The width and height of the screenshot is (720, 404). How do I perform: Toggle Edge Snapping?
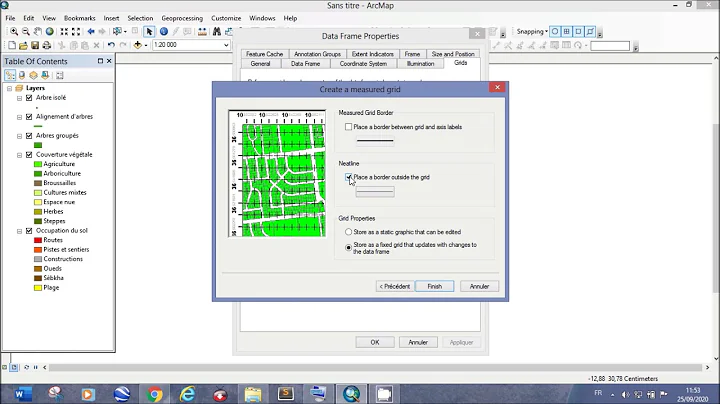[x=591, y=31]
